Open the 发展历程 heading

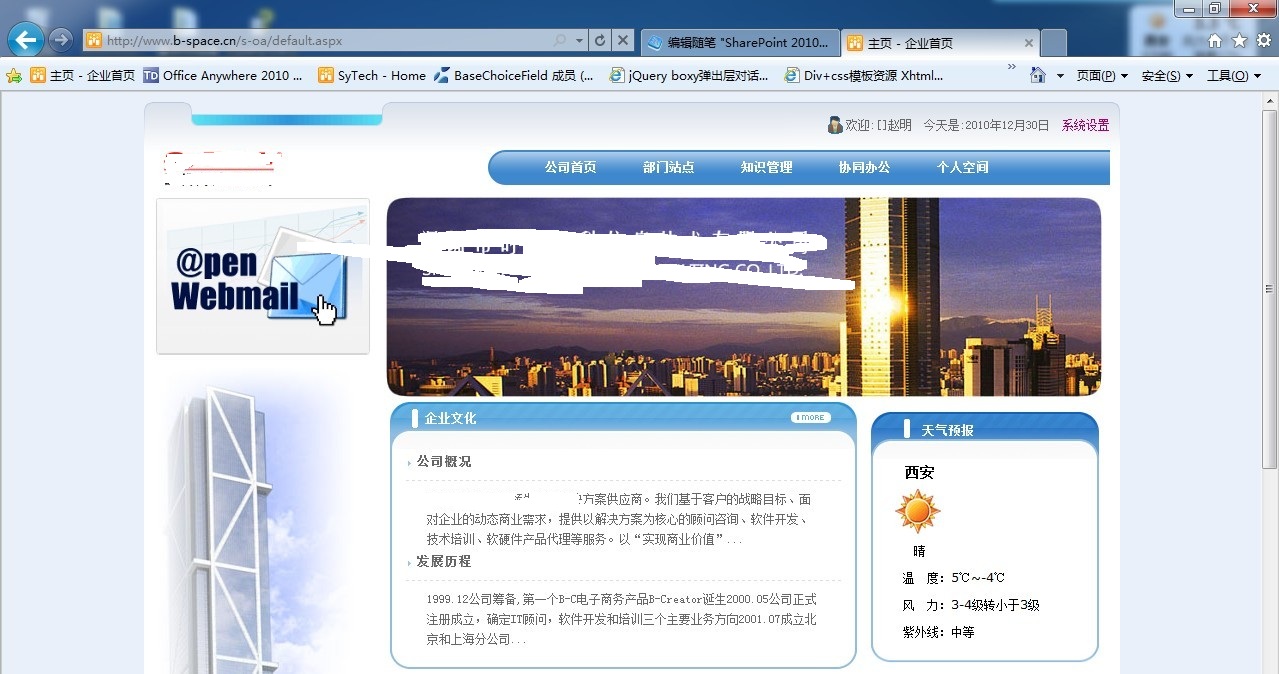click(444, 562)
